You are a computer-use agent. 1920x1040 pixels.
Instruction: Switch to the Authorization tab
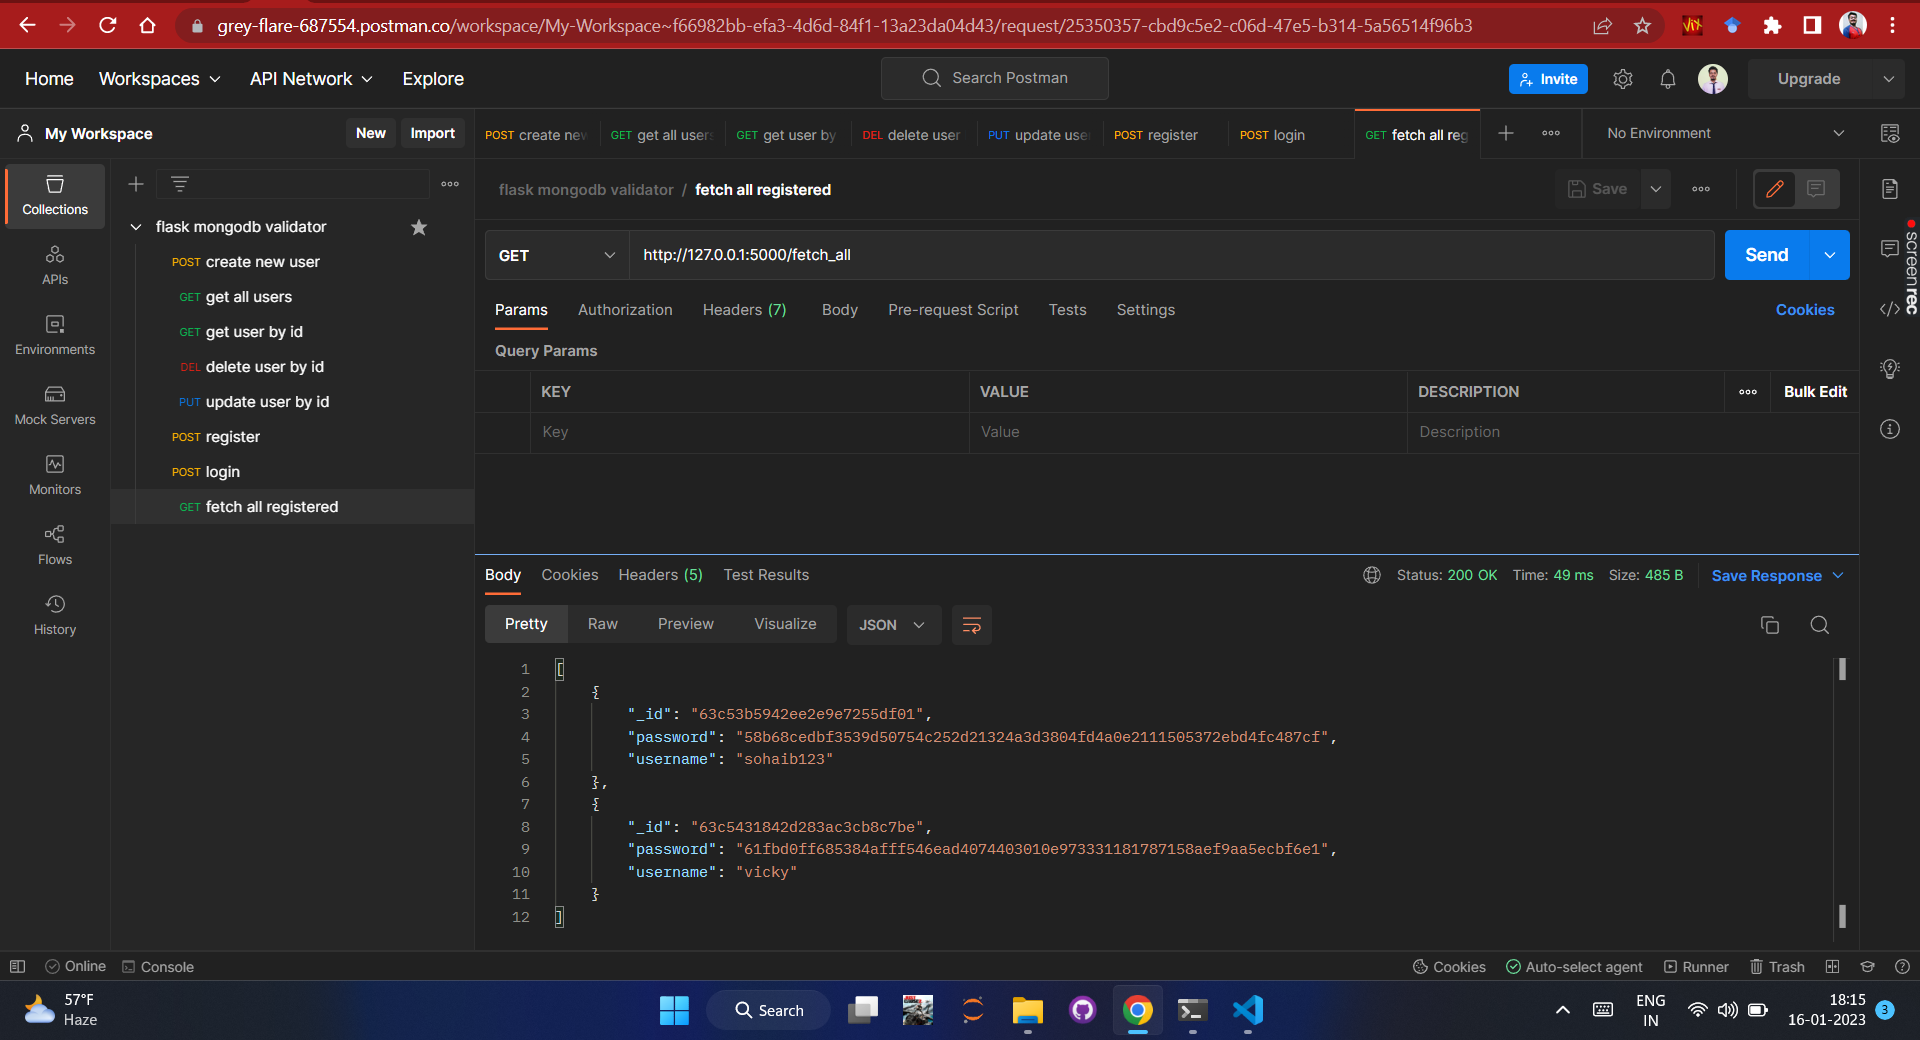pos(624,310)
